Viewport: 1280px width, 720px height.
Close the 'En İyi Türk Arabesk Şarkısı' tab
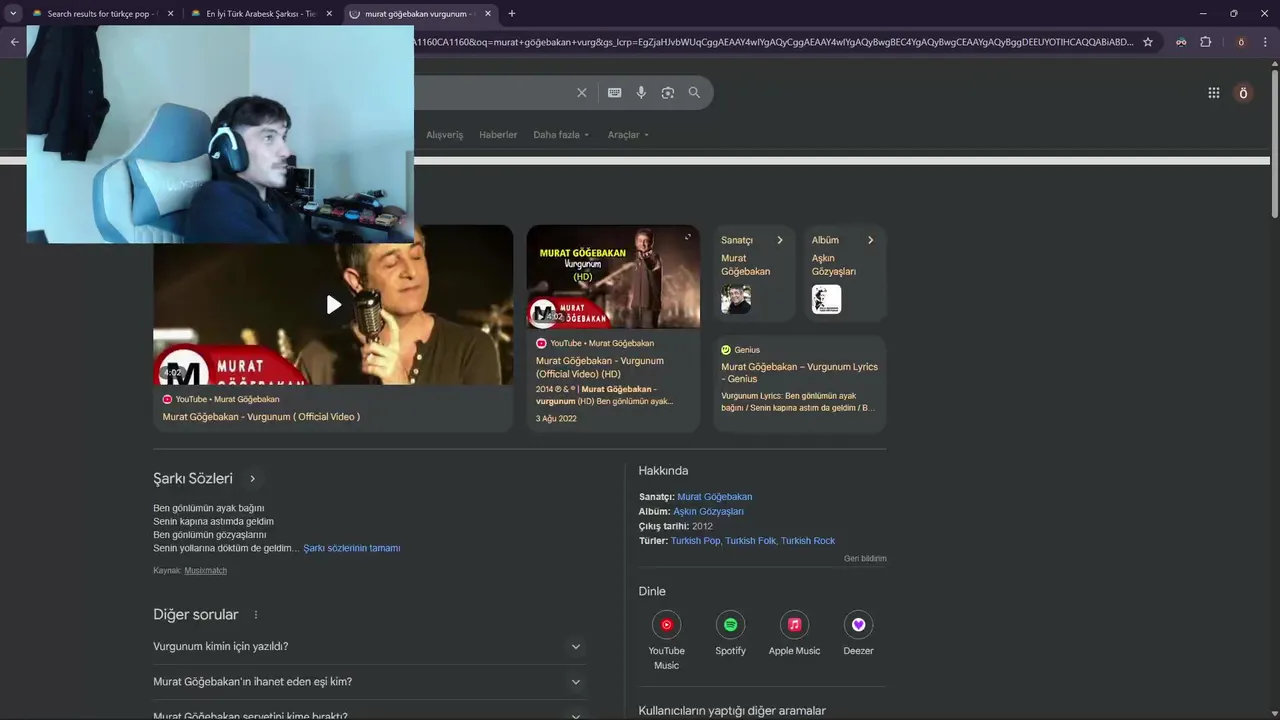(329, 14)
